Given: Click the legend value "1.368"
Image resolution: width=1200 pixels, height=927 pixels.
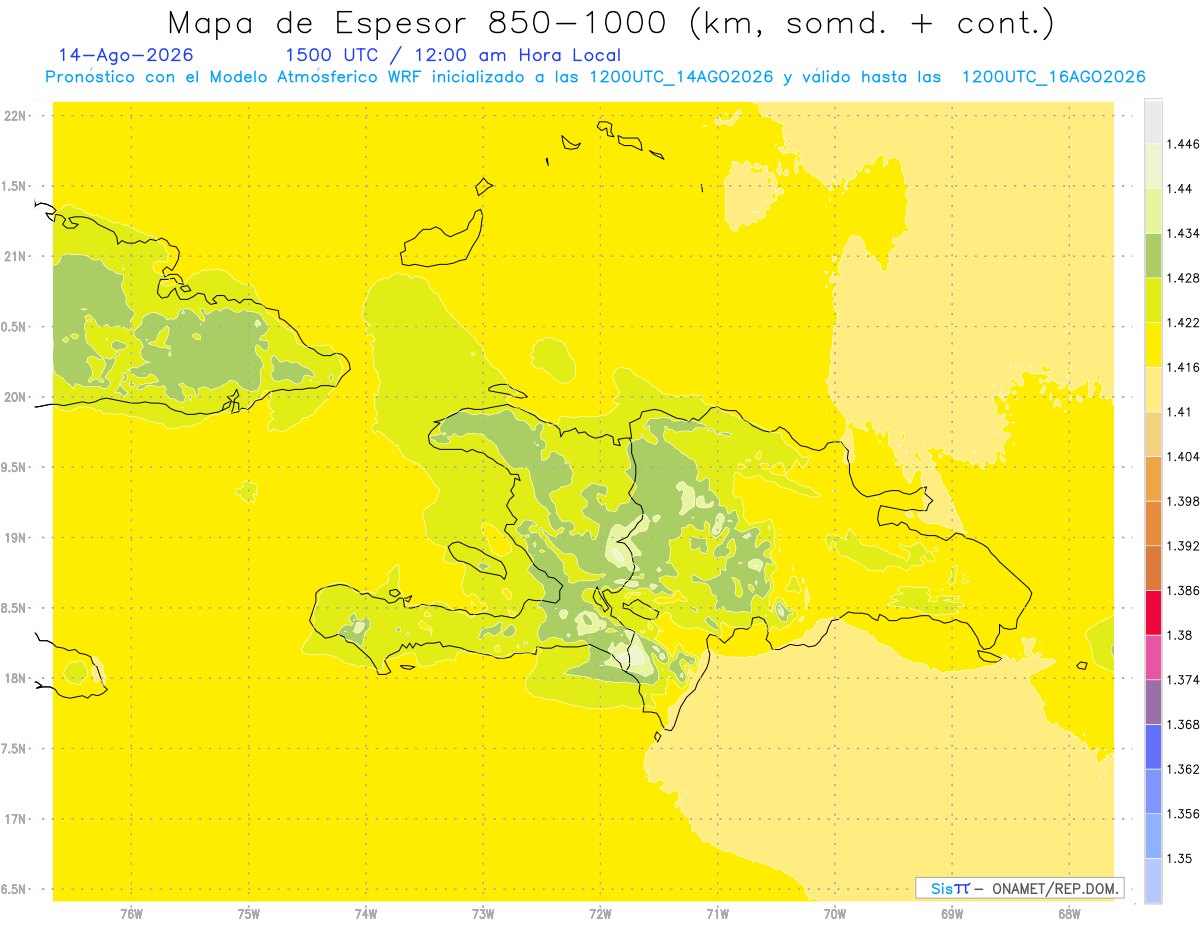Looking at the screenshot, I should click(x=1183, y=724).
